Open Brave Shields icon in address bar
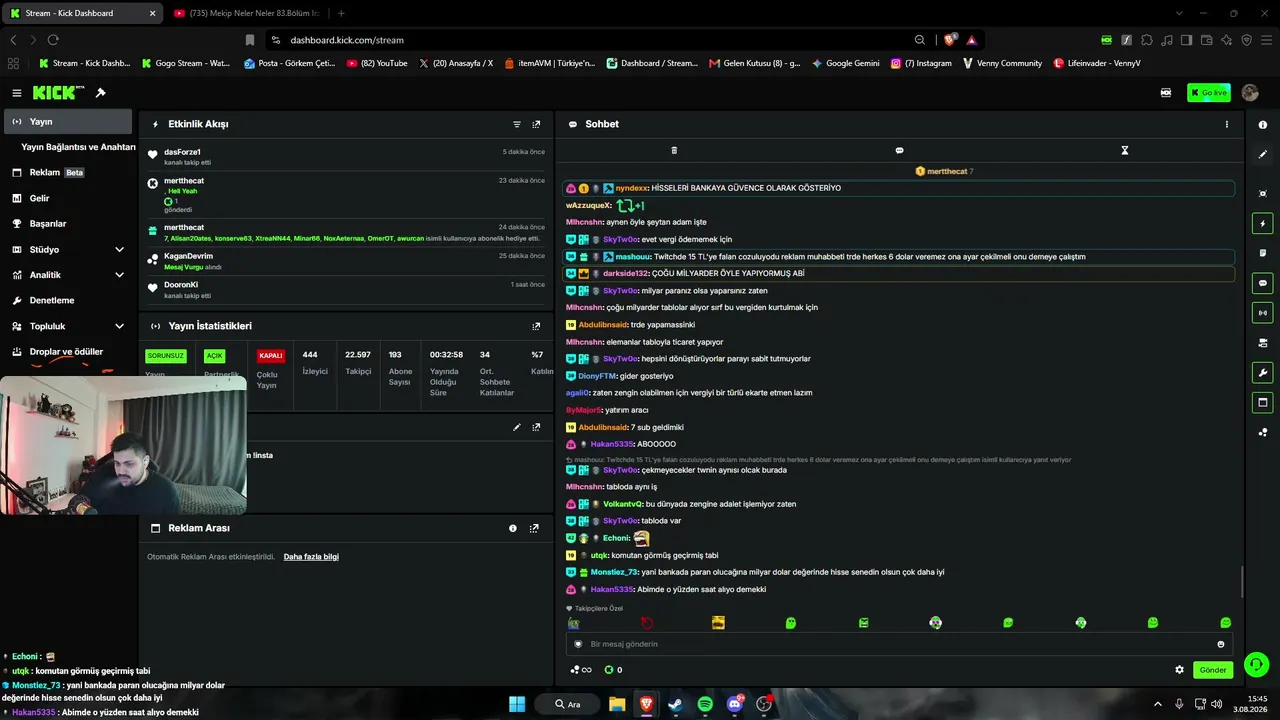 click(x=950, y=40)
